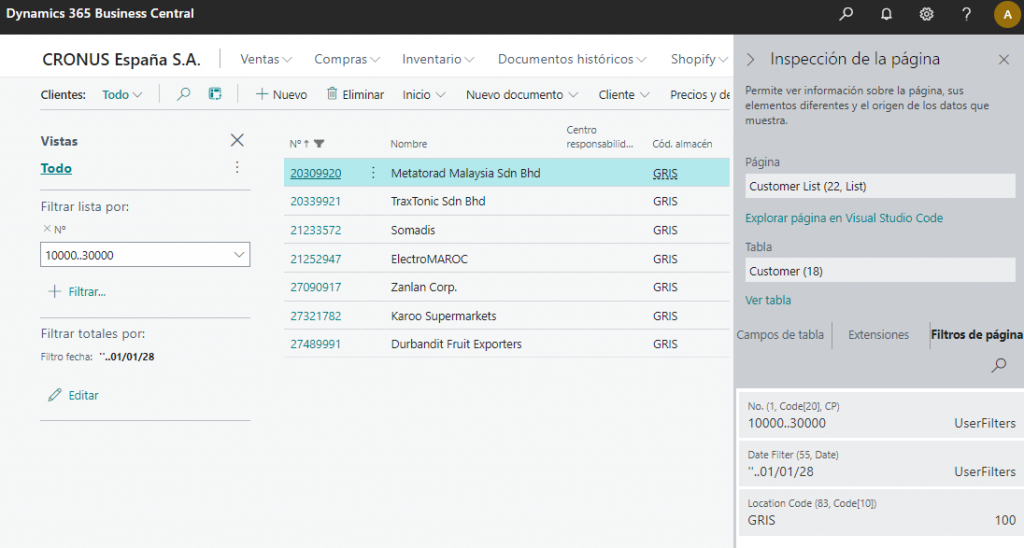1024x548 pixels.
Task: Open row options for Metatorad Malaysia
Action: click(373, 173)
